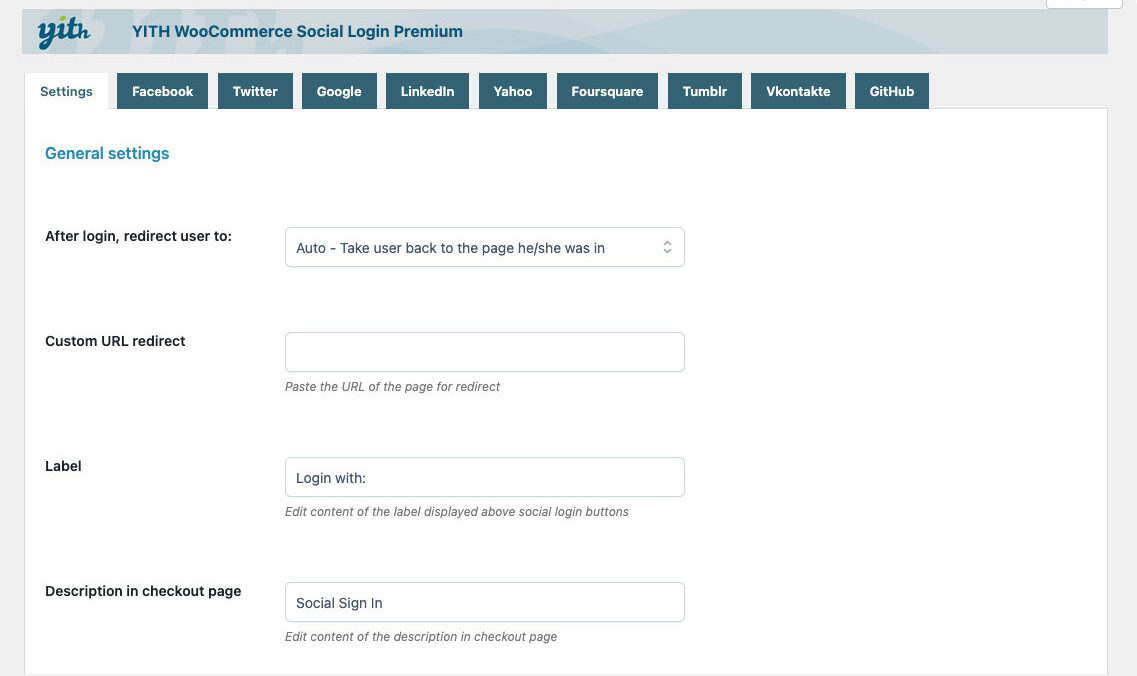Click the 'Description in checkout page' label

point(143,591)
